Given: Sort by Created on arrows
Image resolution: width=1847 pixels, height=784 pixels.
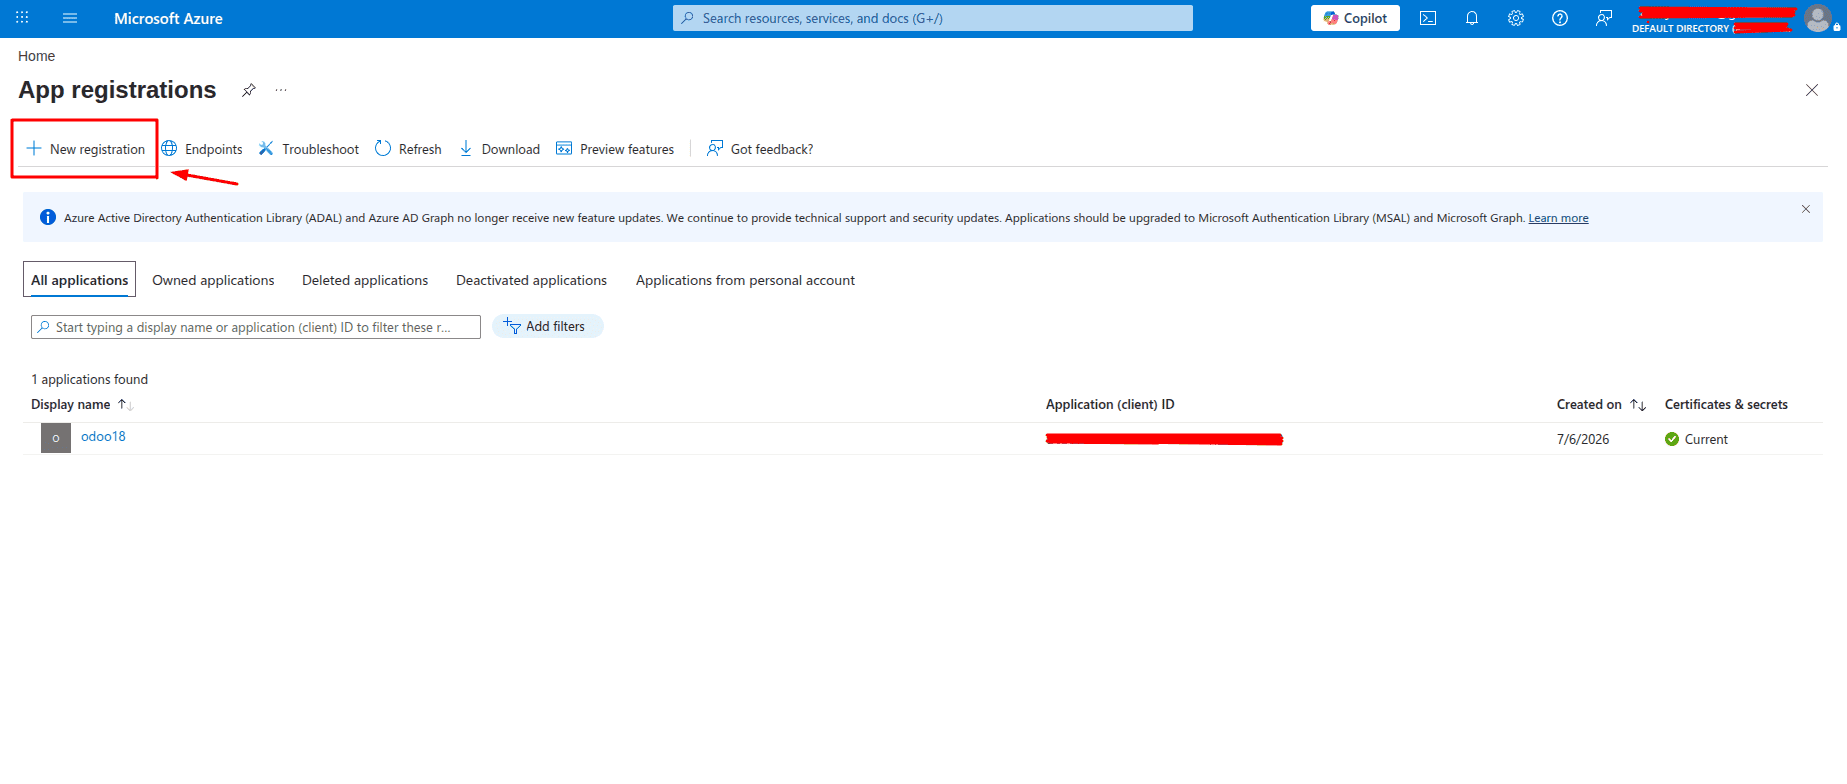Looking at the screenshot, I should [1638, 404].
